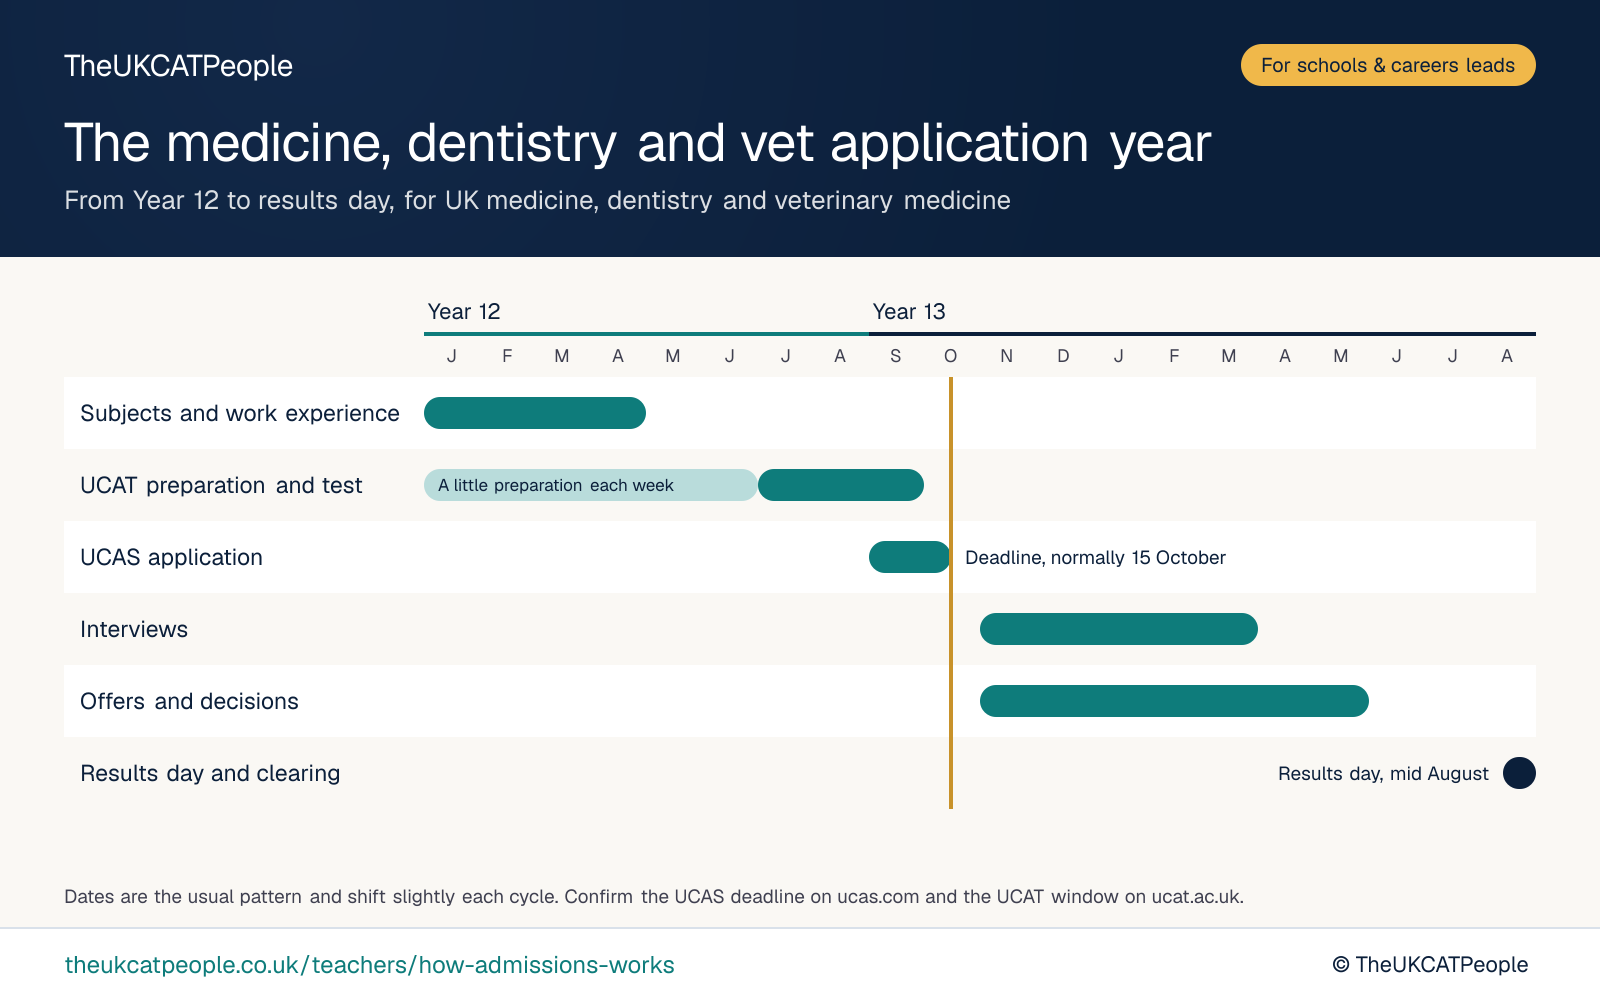Viewport: 1600px width, 1000px height.
Task: Select the 'UCAT preparation and test' row label
Action: pos(221,486)
